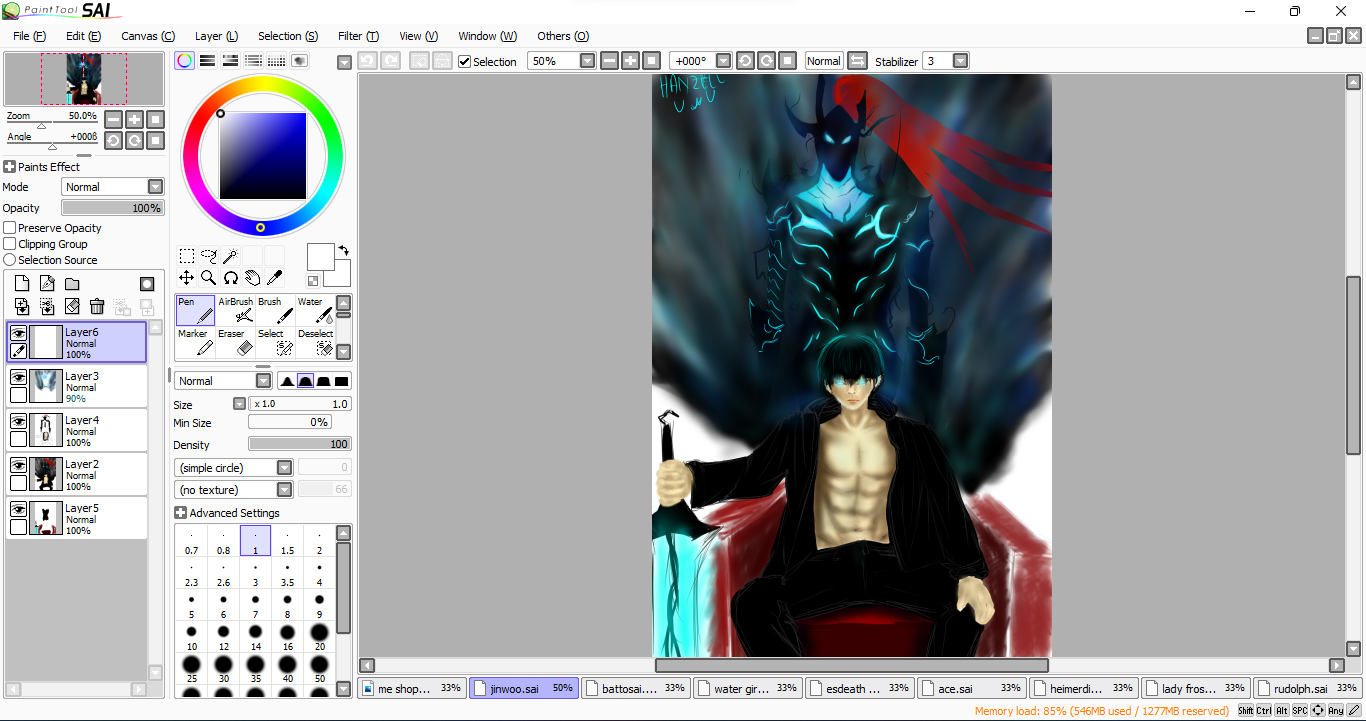Delete the selected layer with trash icon

[x=97, y=306]
